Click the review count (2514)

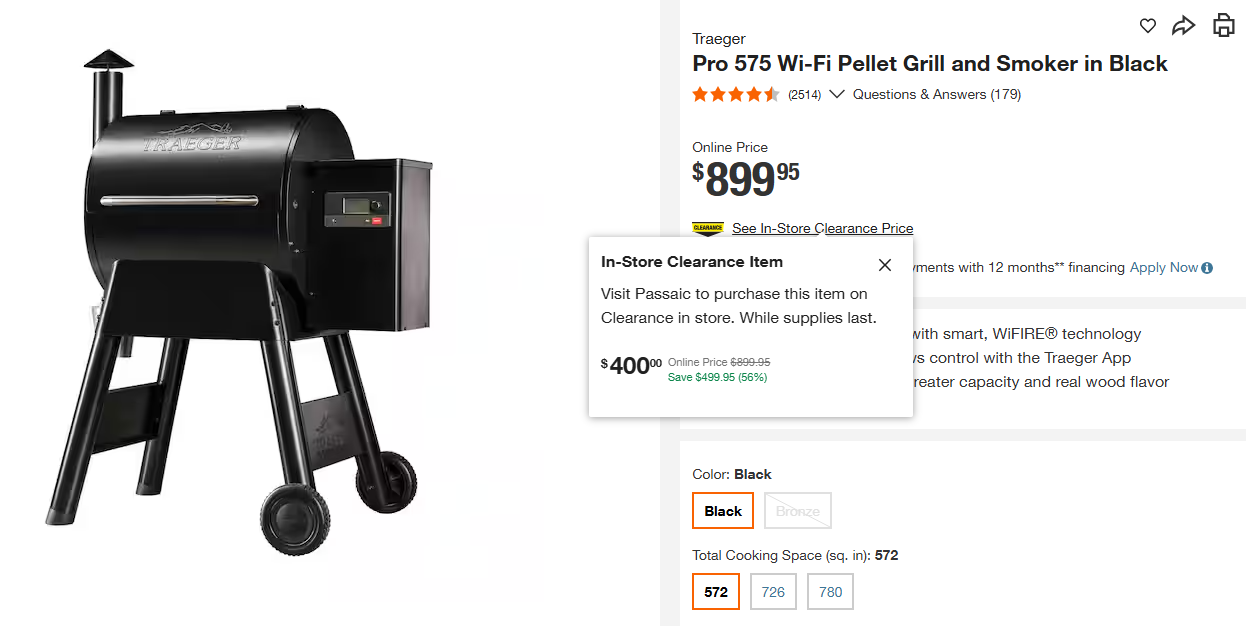tap(804, 95)
